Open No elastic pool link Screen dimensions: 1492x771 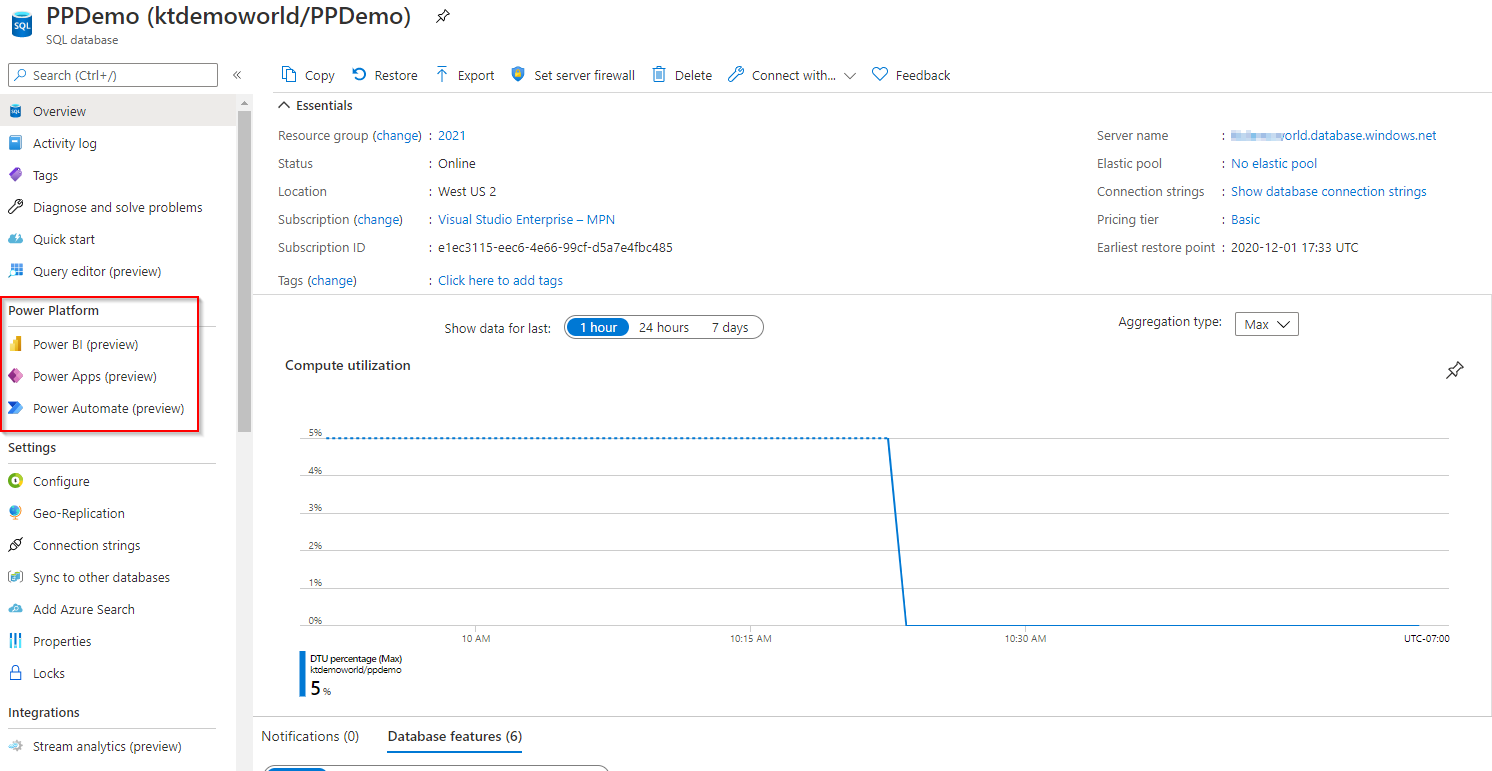[x=1274, y=163]
